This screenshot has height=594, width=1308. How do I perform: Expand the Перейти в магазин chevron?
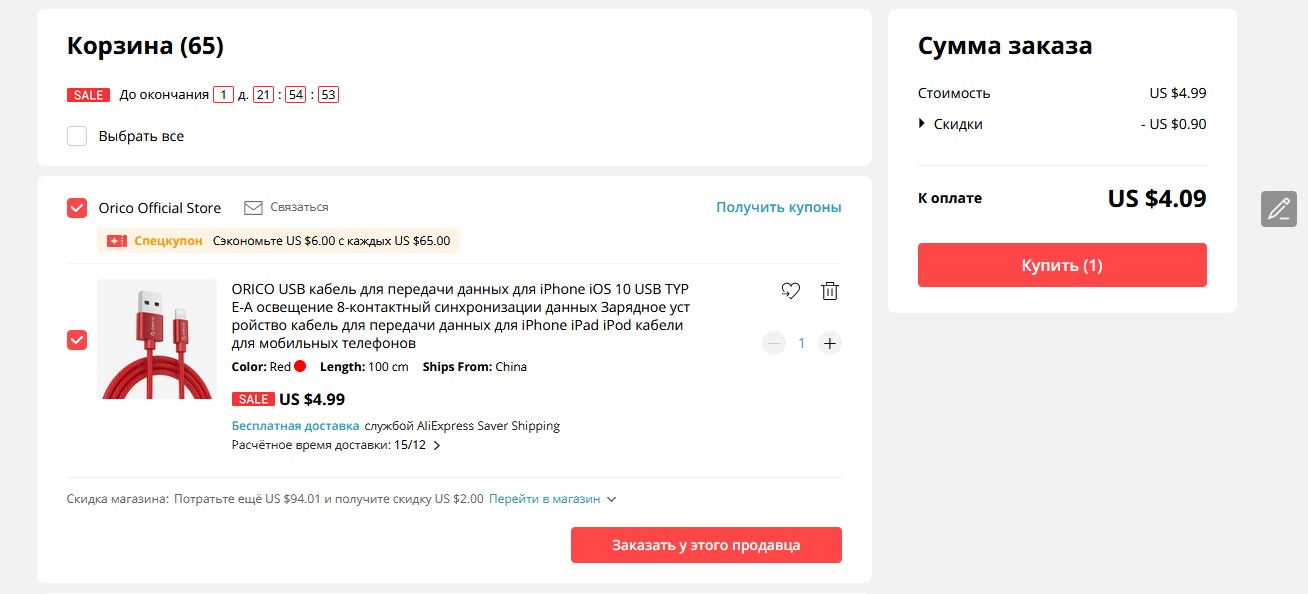click(x=612, y=499)
